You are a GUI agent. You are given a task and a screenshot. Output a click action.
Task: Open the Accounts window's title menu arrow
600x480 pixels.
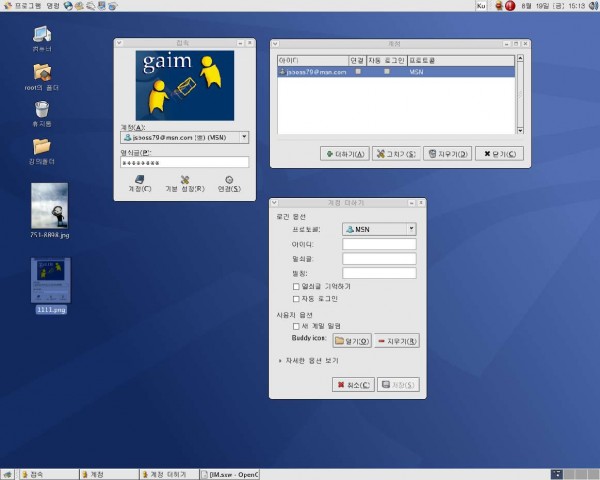click(x=275, y=44)
